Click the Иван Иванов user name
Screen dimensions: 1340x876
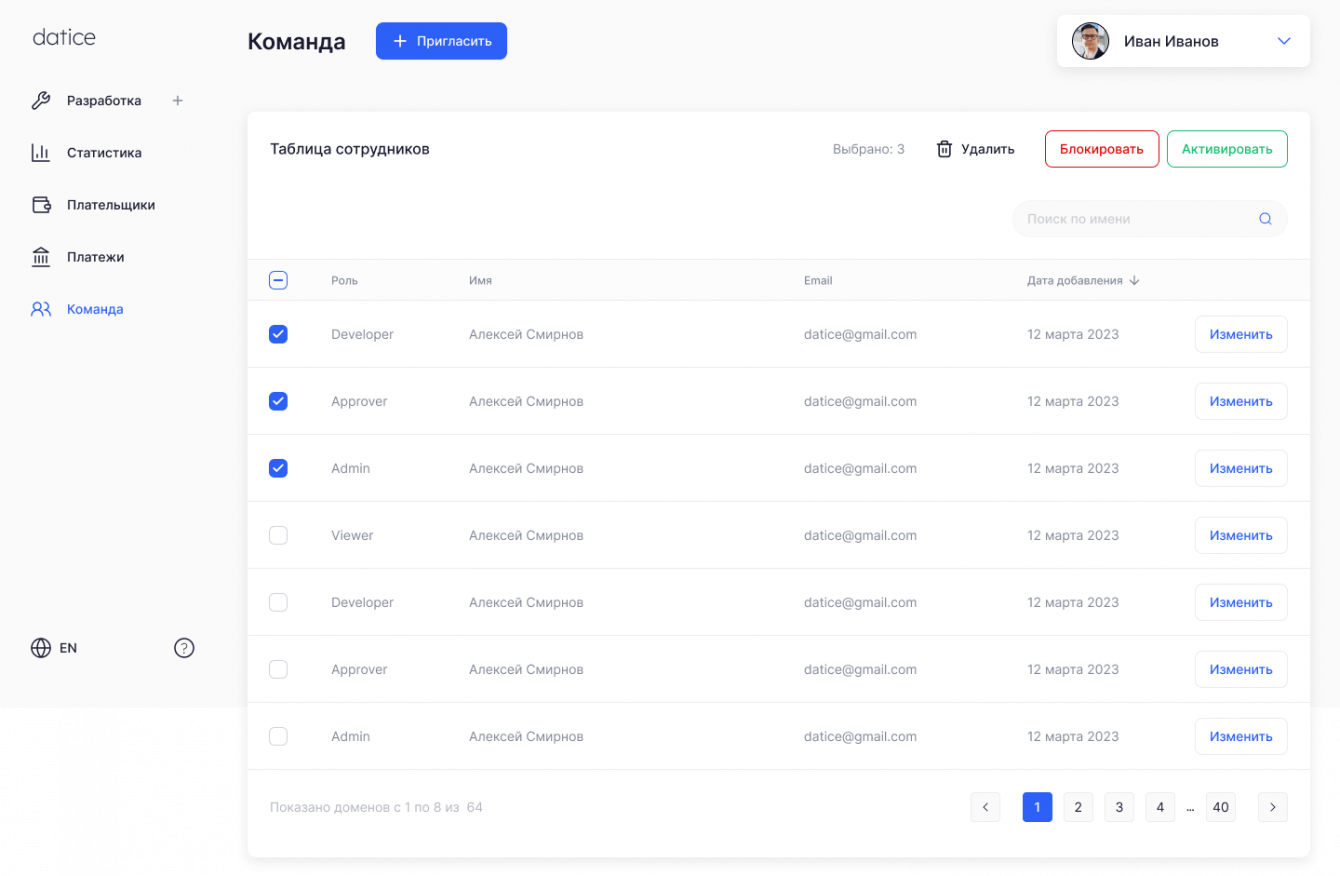point(1171,41)
